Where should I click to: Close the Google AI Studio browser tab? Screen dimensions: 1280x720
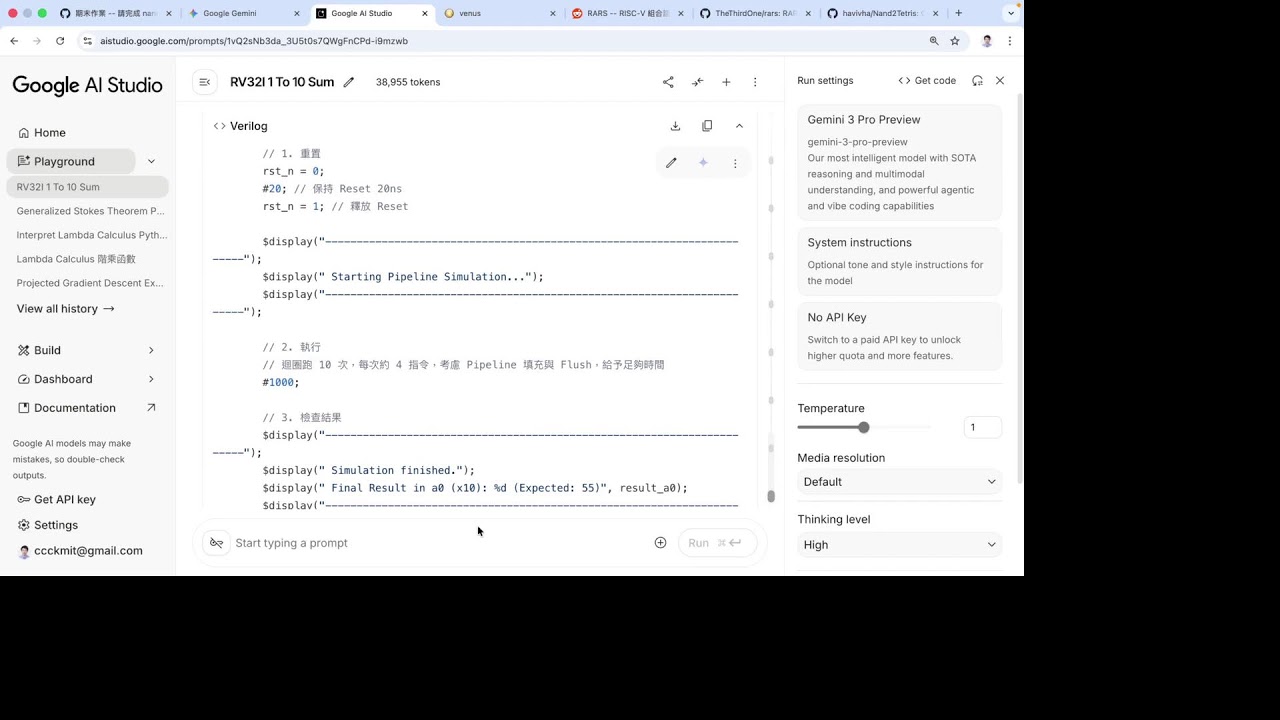[x=425, y=14]
